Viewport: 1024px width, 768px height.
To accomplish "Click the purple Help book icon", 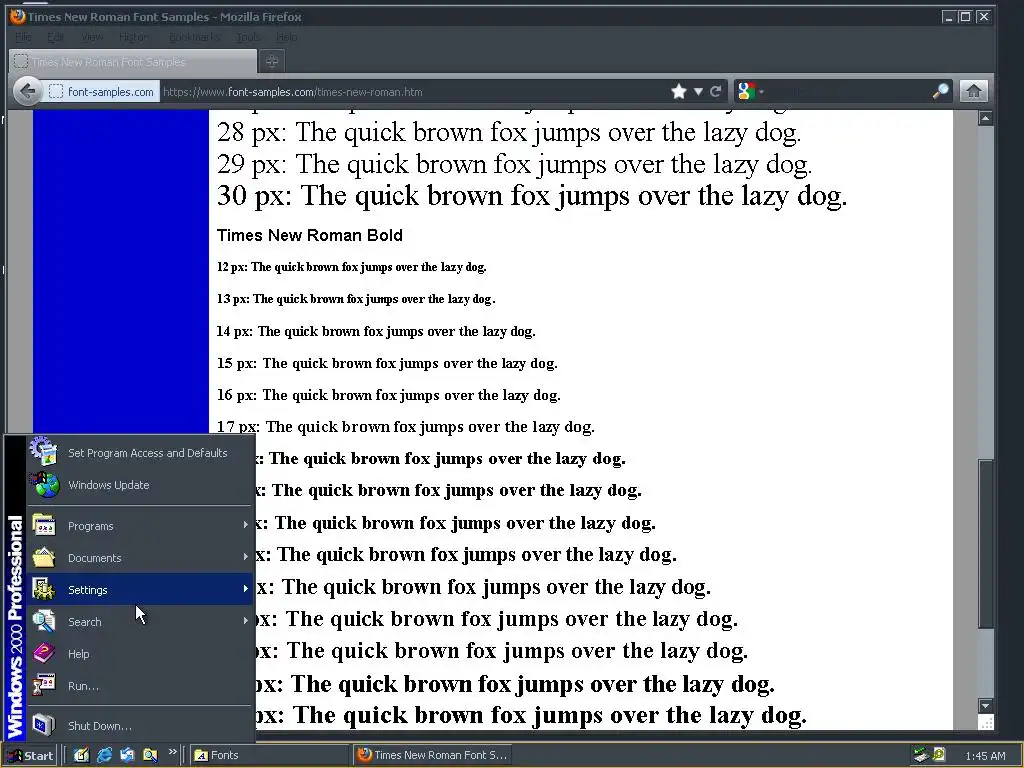I will pos(44,653).
